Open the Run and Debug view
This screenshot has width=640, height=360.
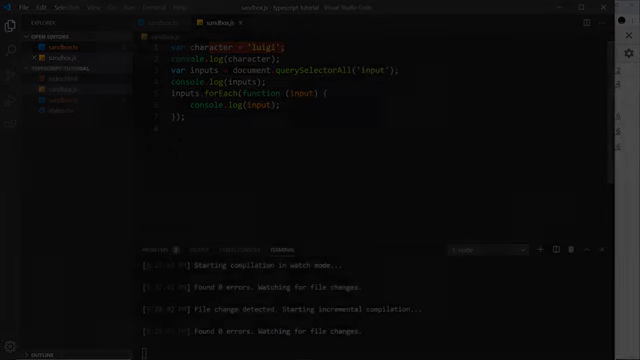pos(10,100)
